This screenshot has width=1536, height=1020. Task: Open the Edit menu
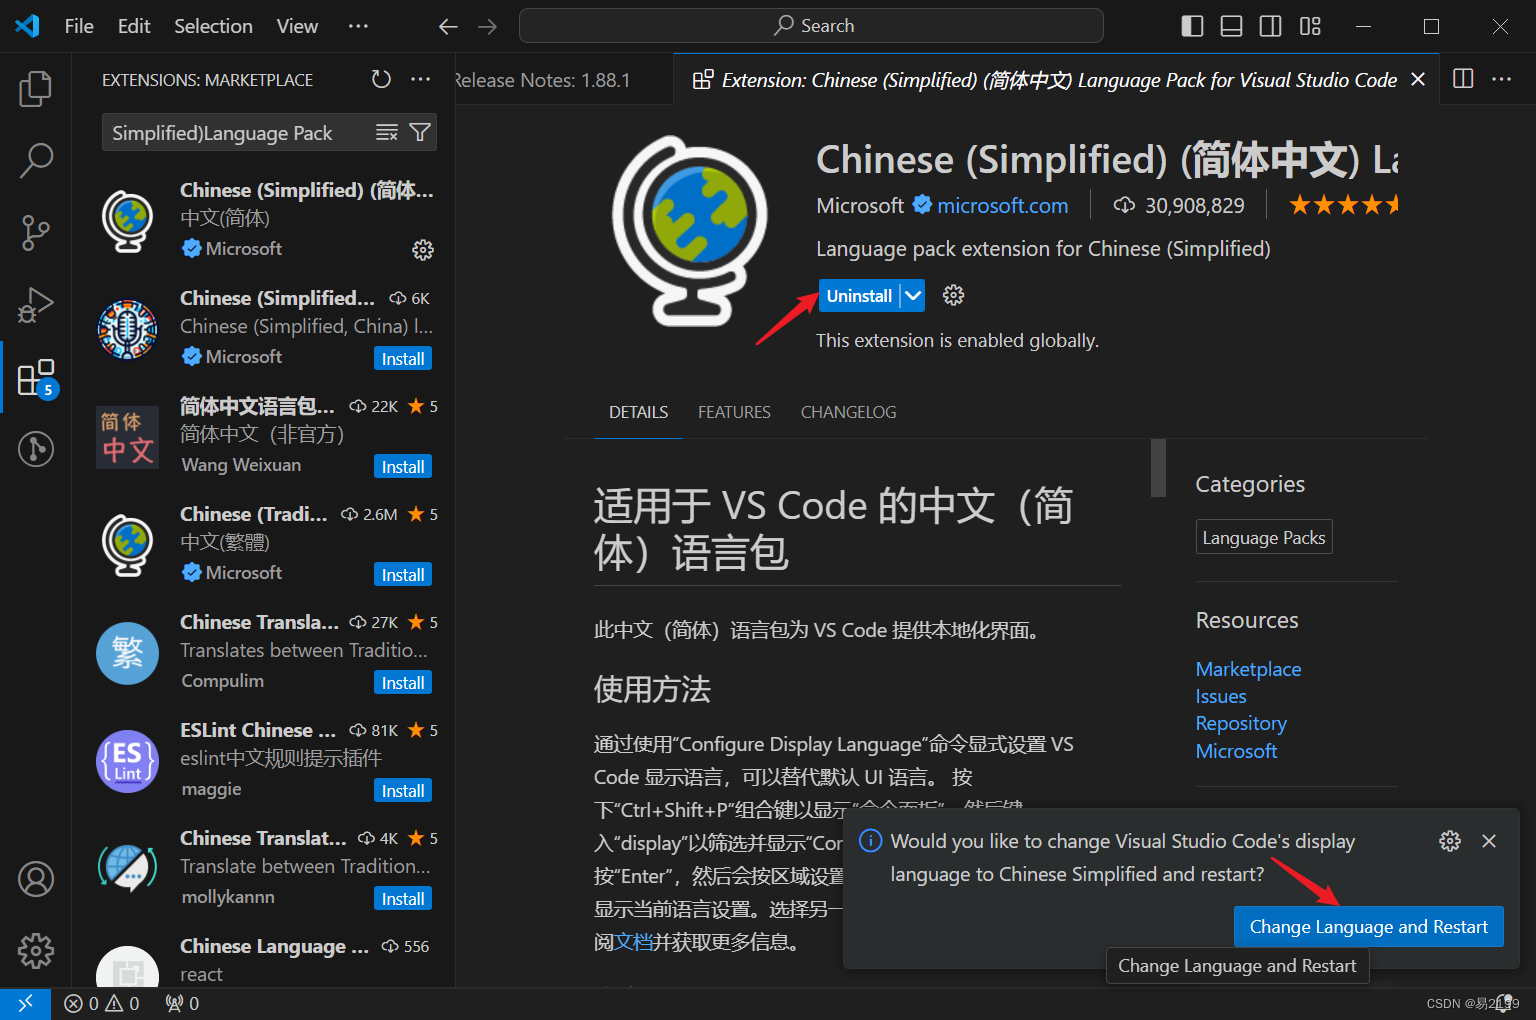click(x=134, y=26)
